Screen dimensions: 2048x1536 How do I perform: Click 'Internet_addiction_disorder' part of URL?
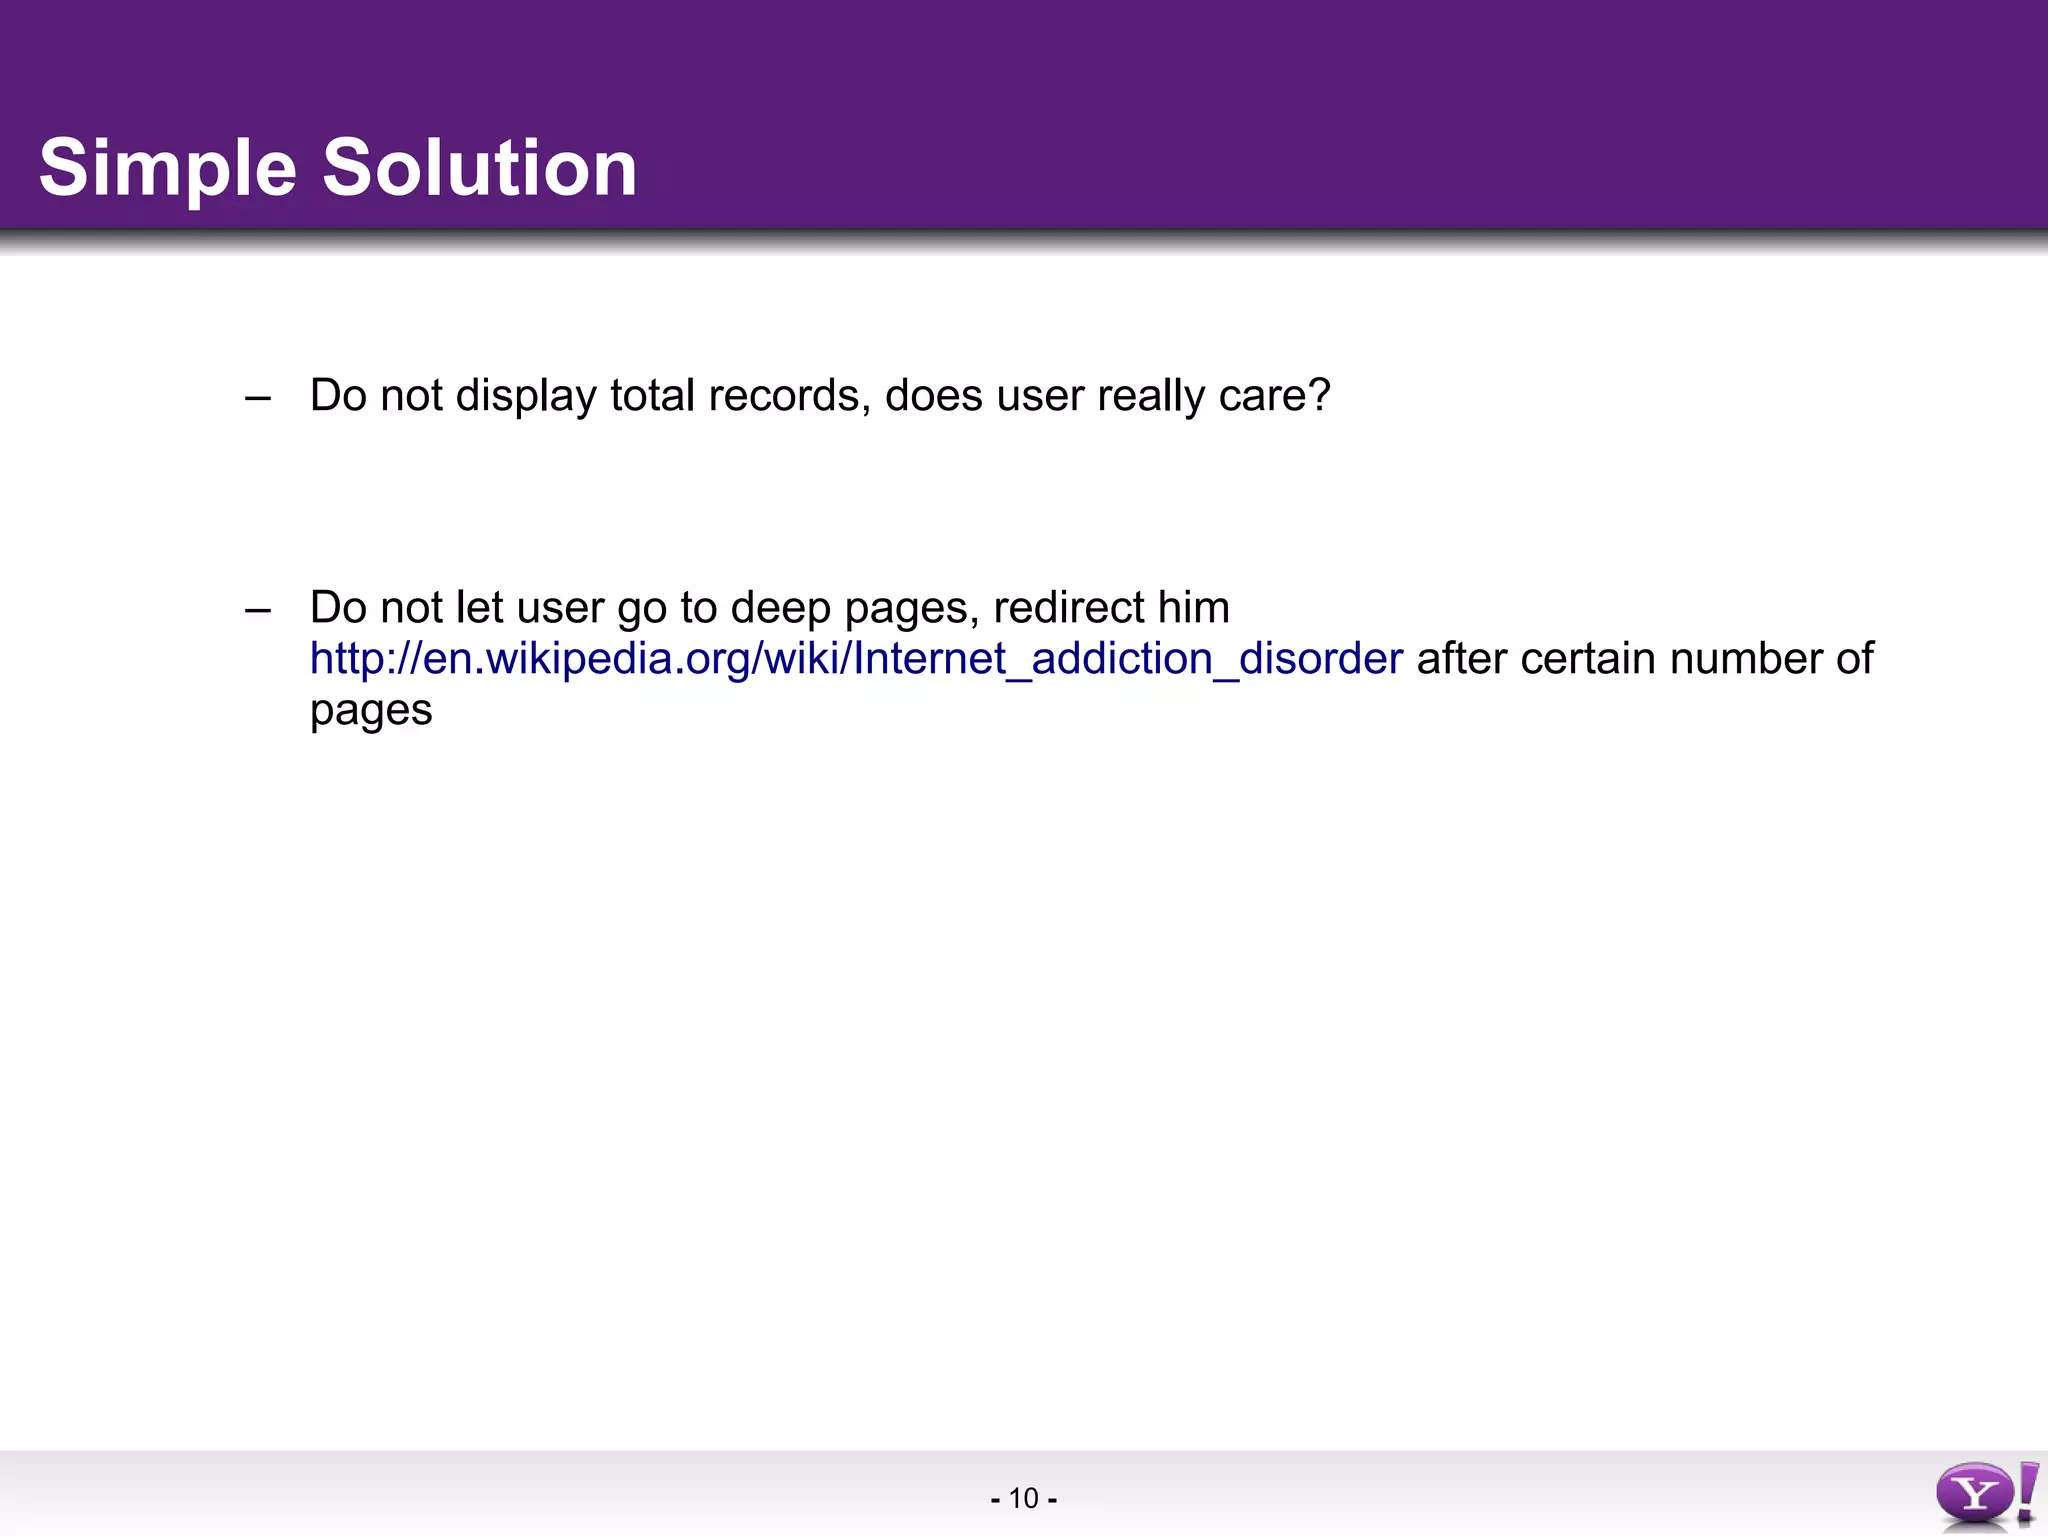click(1128, 659)
